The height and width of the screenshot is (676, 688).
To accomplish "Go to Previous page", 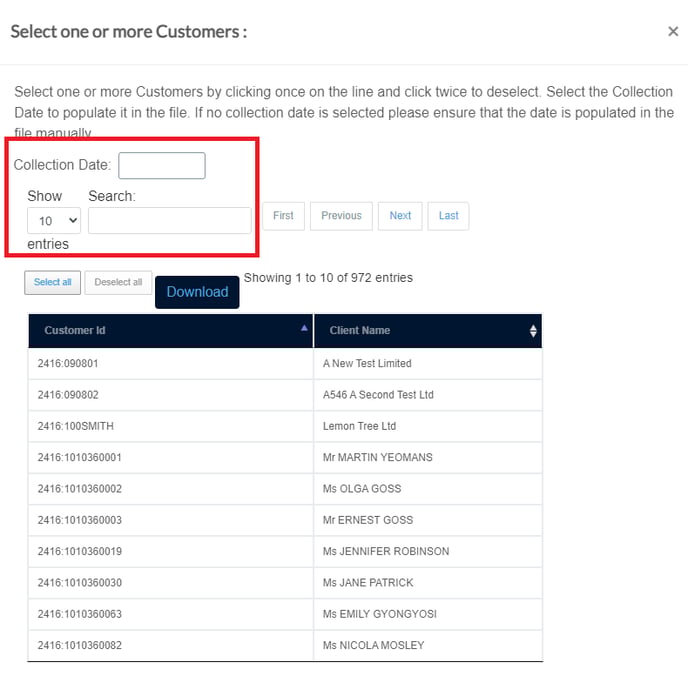I will (x=341, y=216).
